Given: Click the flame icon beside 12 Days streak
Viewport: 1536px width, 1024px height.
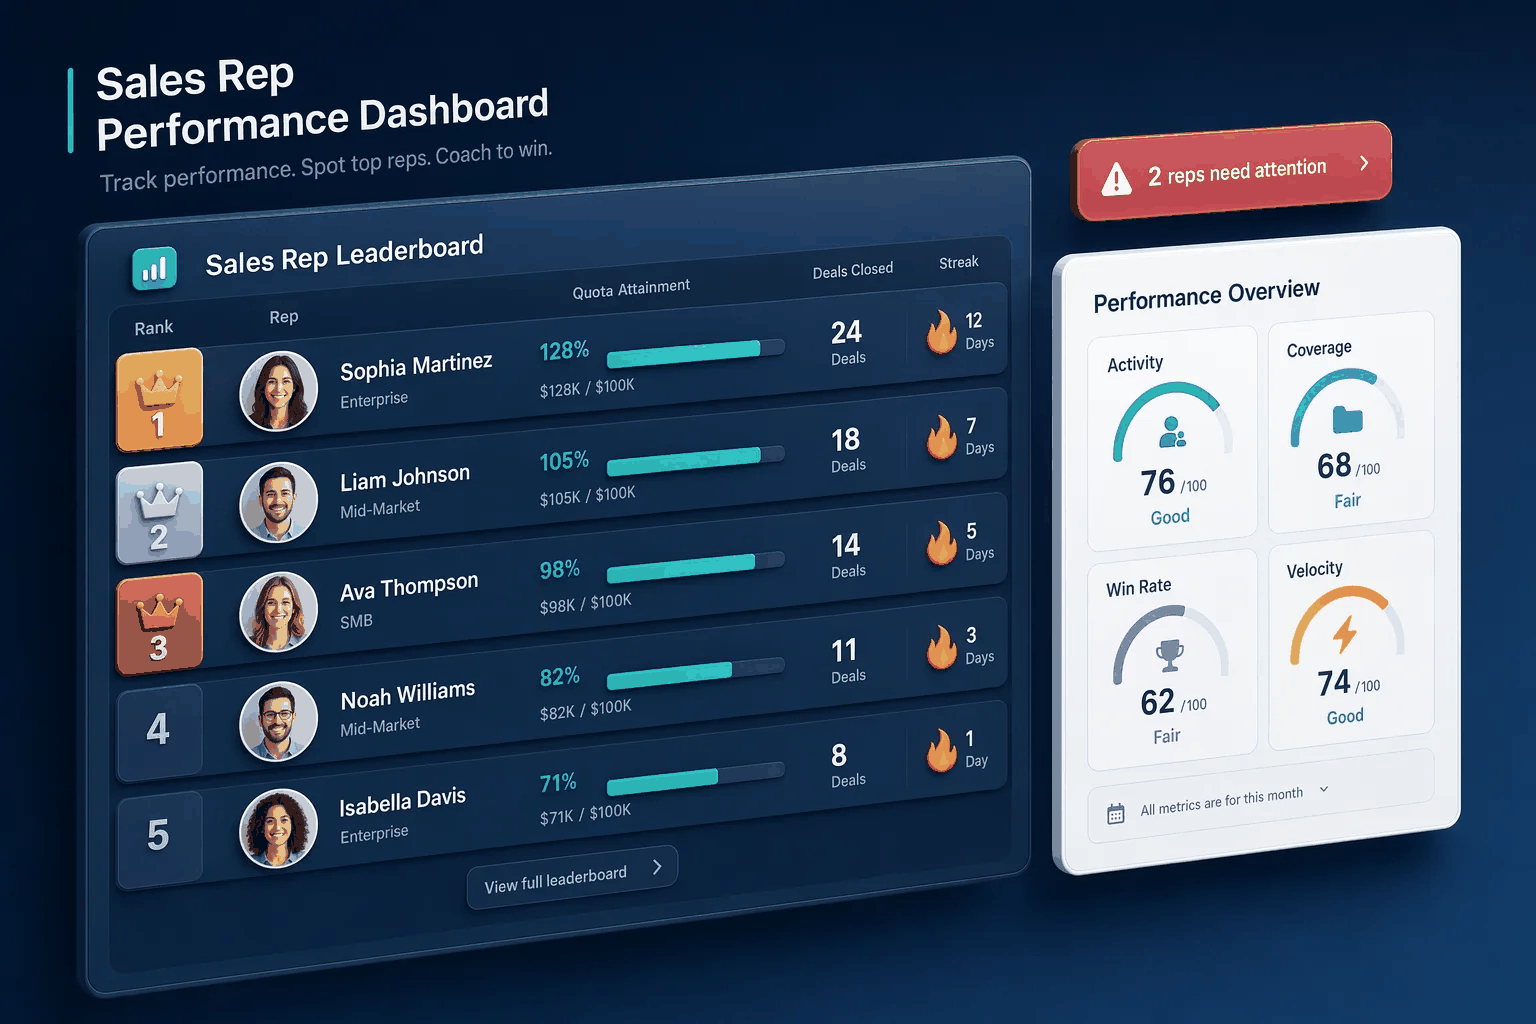Looking at the screenshot, I should point(941,331).
